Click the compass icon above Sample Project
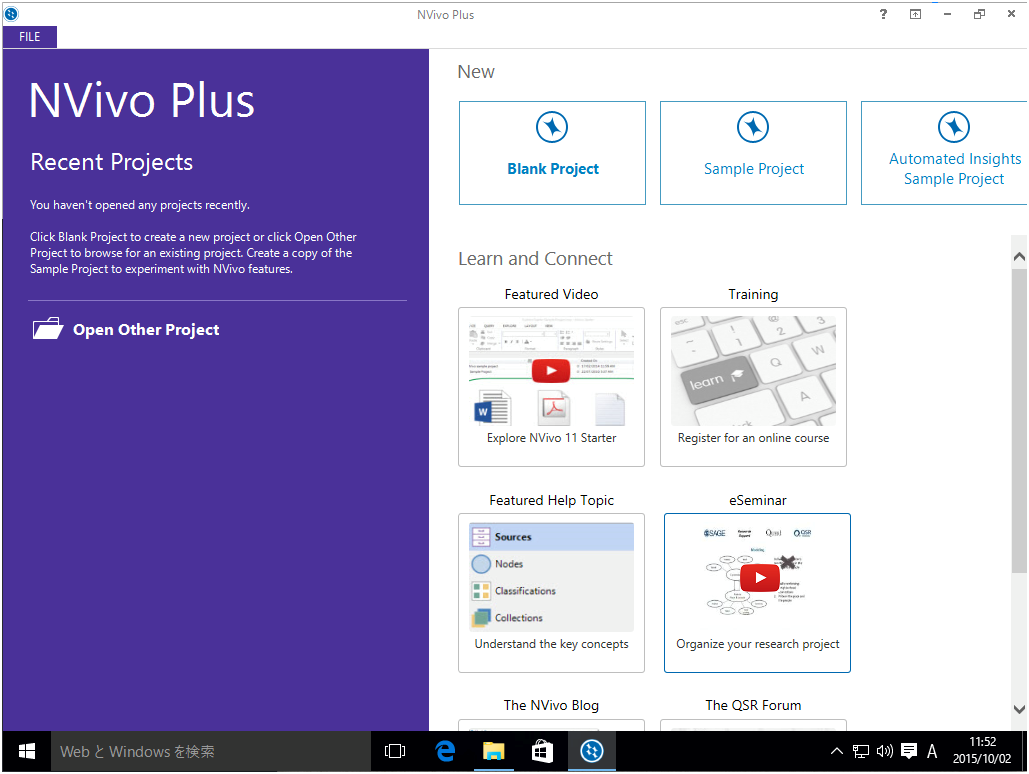 pyautogui.click(x=753, y=127)
